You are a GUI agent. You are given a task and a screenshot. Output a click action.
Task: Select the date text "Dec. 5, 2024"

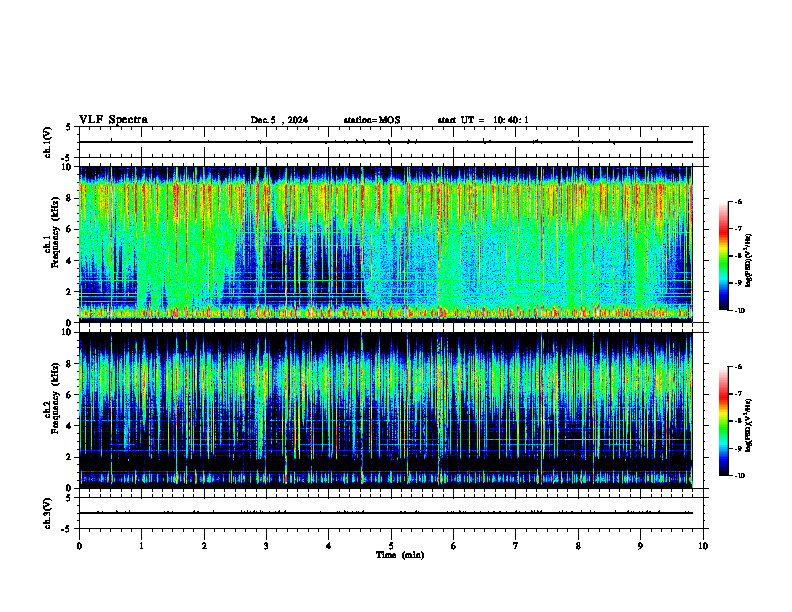[x=279, y=120]
